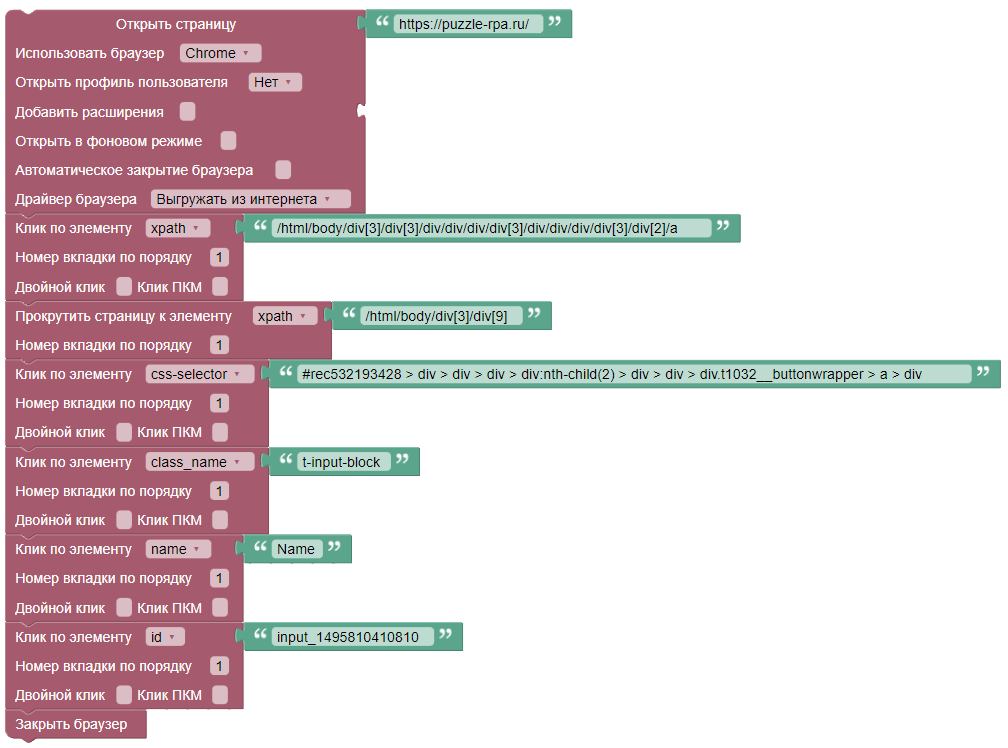The width and height of the screenshot is (1008, 748).
Task: Tick Двойной клик in the css-selector click block
Action: pyautogui.click(x=124, y=432)
